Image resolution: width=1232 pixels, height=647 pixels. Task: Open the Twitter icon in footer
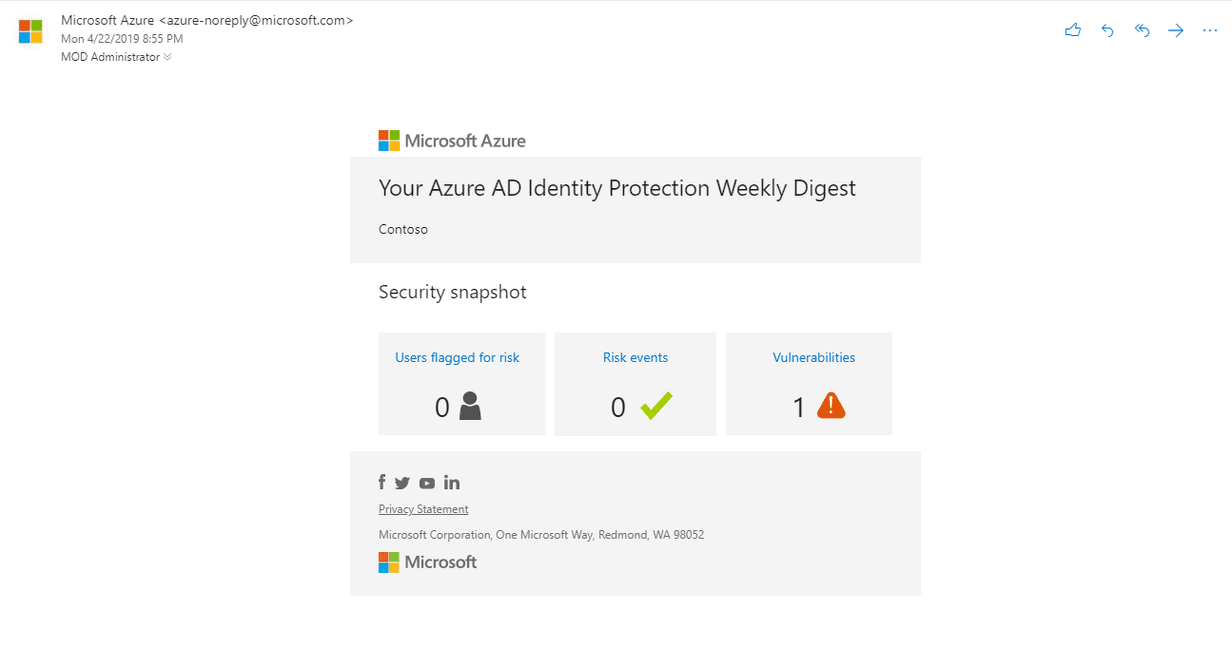[x=402, y=483]
